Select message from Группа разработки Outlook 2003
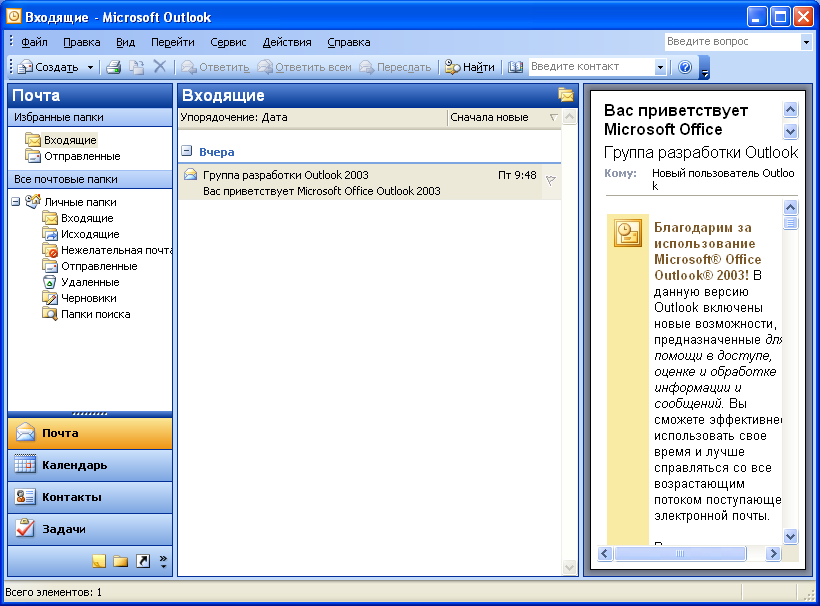This screenshot has width=820, height=606. pos(370,182)
